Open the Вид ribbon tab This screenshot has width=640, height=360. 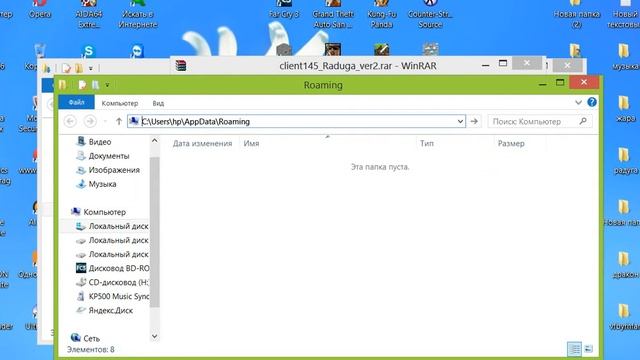tap(158, 103)
